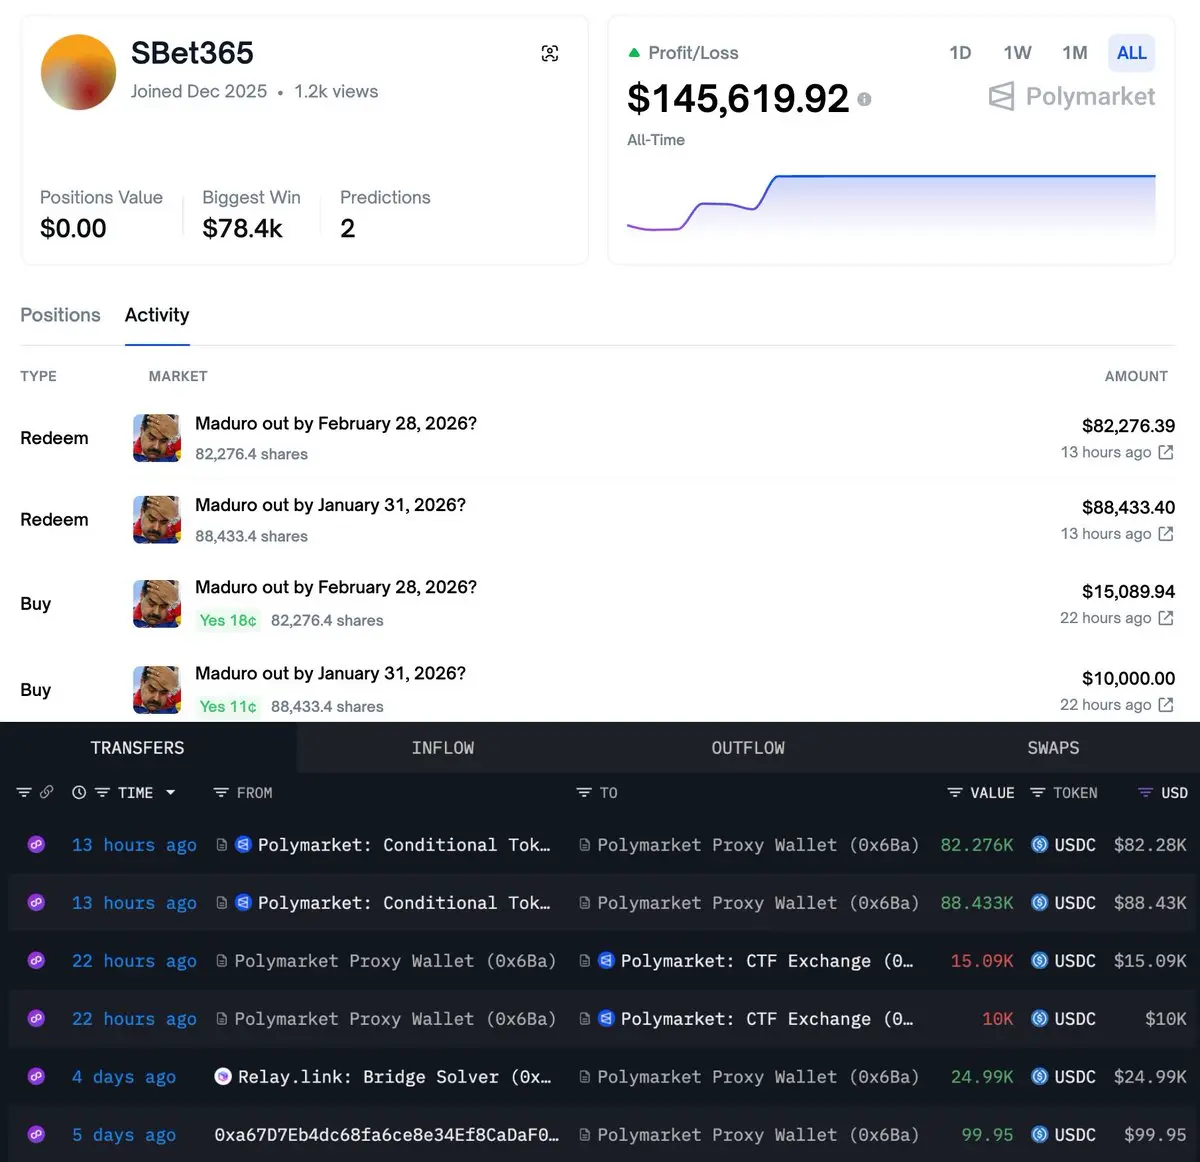Switch to the INFLOW tab
1200x1162 pixels.
[x=443, y=748]
